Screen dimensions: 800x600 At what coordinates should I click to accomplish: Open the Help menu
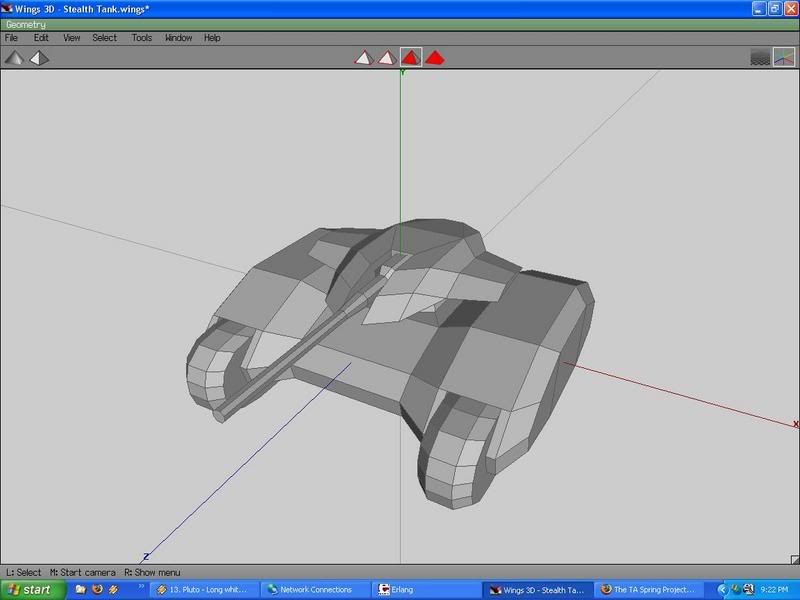click(212, 38)
